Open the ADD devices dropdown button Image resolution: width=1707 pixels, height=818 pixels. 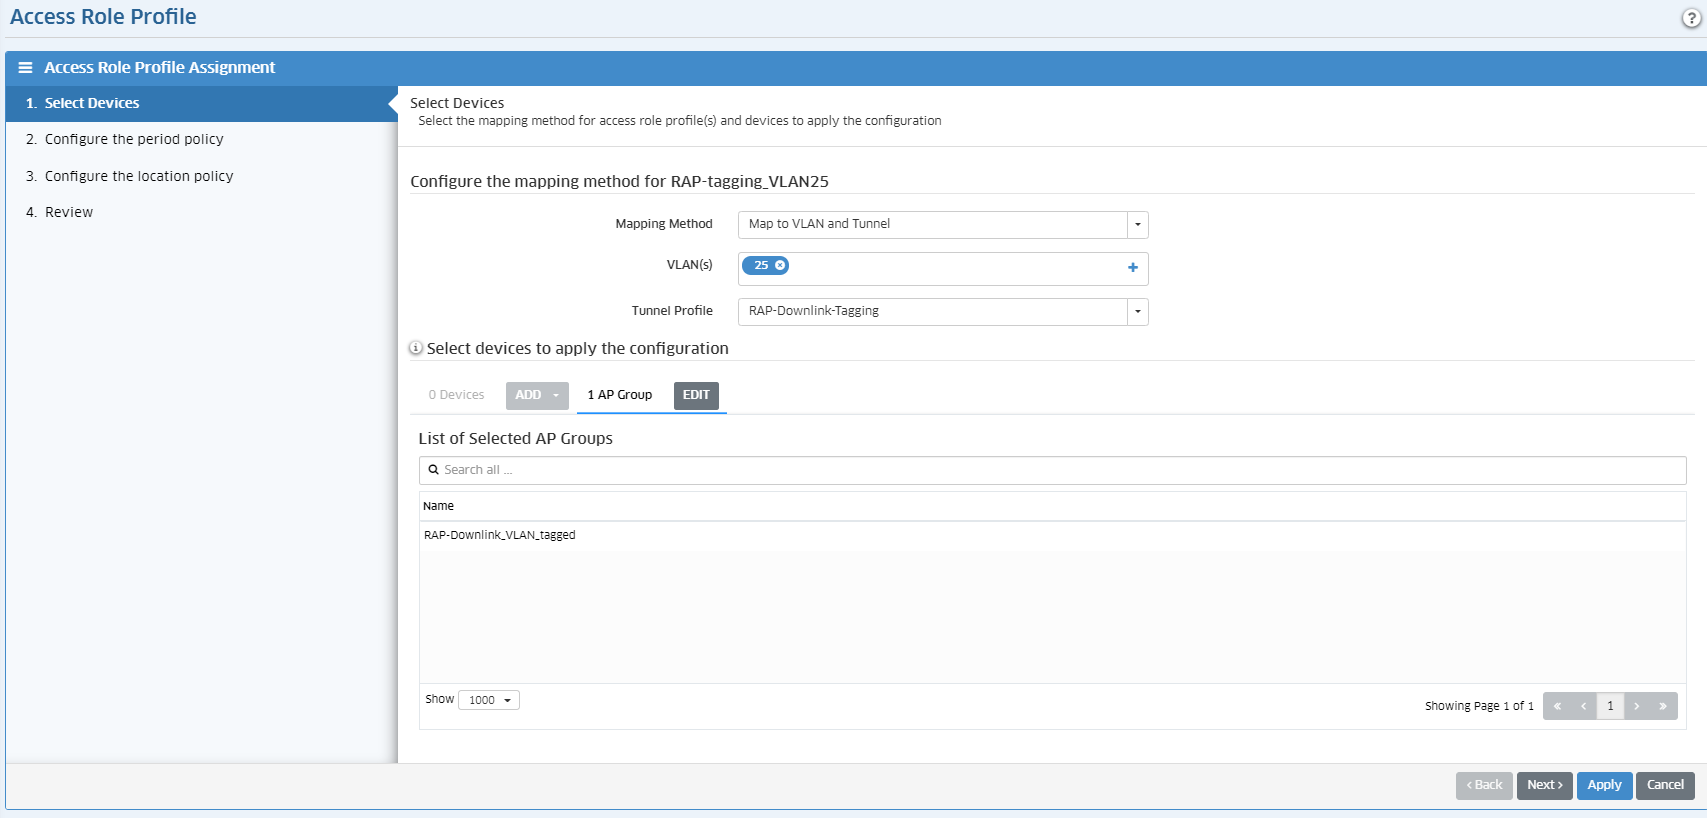click(537, 395)
